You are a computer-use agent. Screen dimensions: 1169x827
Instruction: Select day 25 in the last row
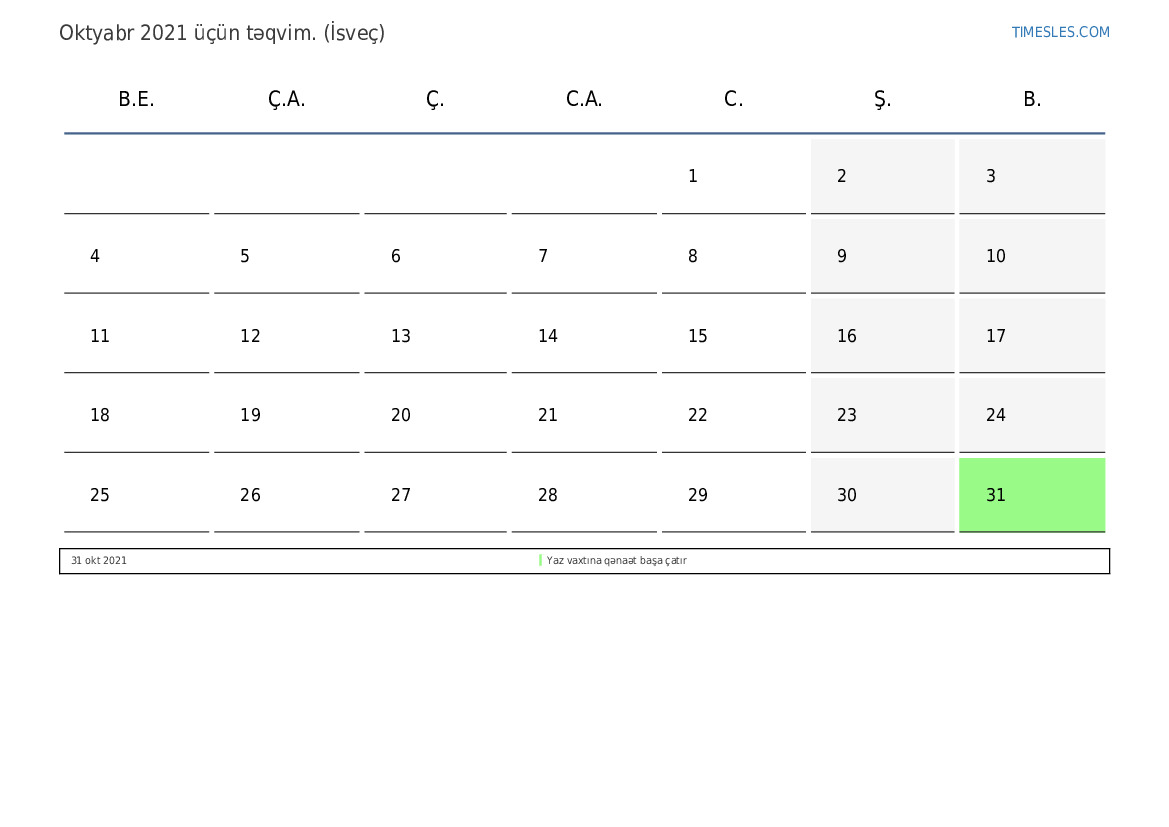coord(136,495)
